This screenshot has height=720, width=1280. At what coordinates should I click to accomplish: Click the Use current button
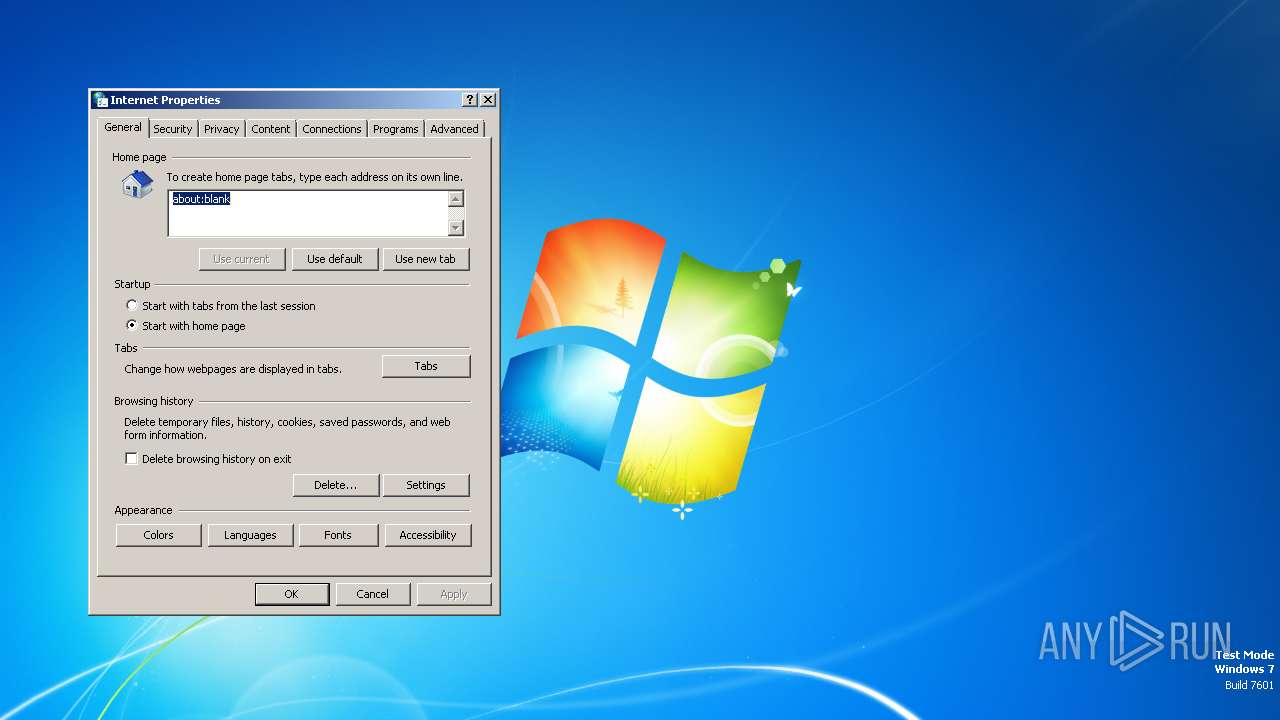(x=241, y=259)
